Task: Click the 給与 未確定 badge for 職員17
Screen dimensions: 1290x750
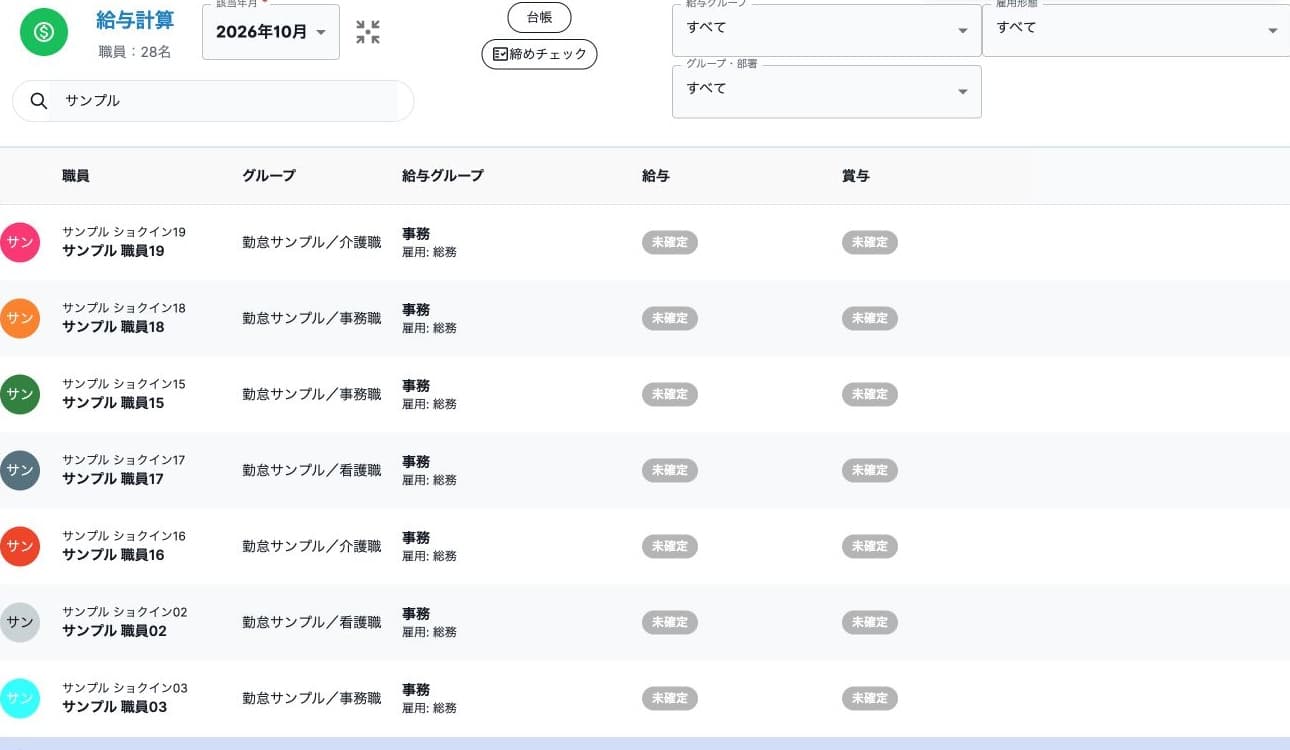Action: click(x=670, y=470)
